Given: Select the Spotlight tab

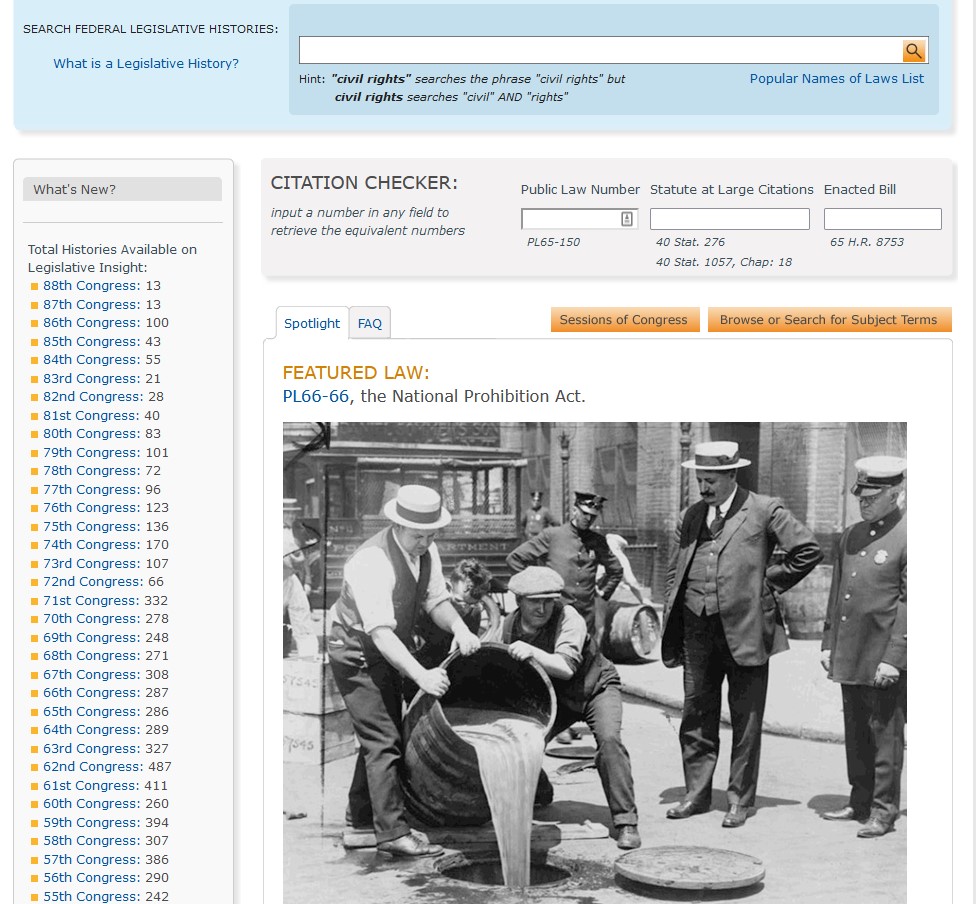Looking at the screenshot, I should tap(311, 322).
